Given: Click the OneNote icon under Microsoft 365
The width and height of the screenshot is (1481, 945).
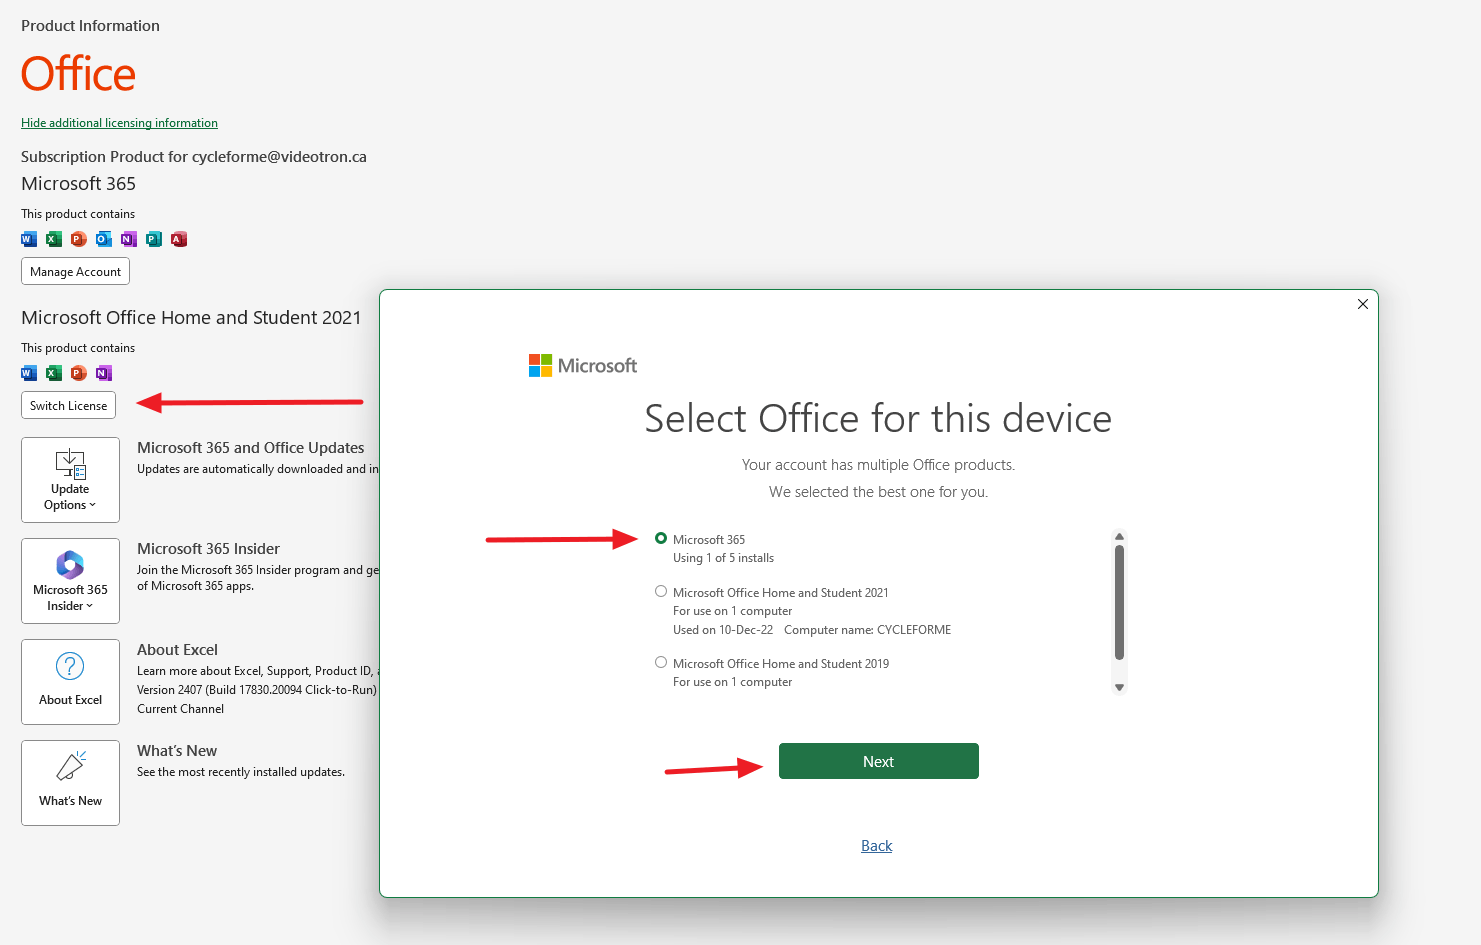Looking at the screenshot, I should point(129,239).
